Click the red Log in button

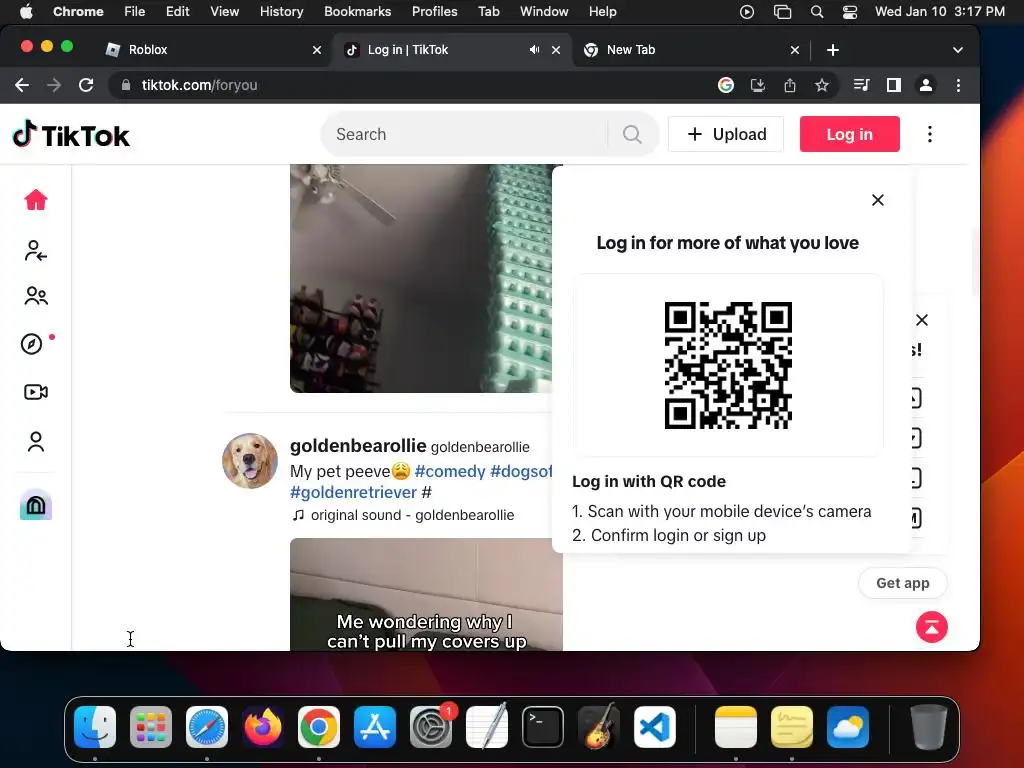click(850, 134)
